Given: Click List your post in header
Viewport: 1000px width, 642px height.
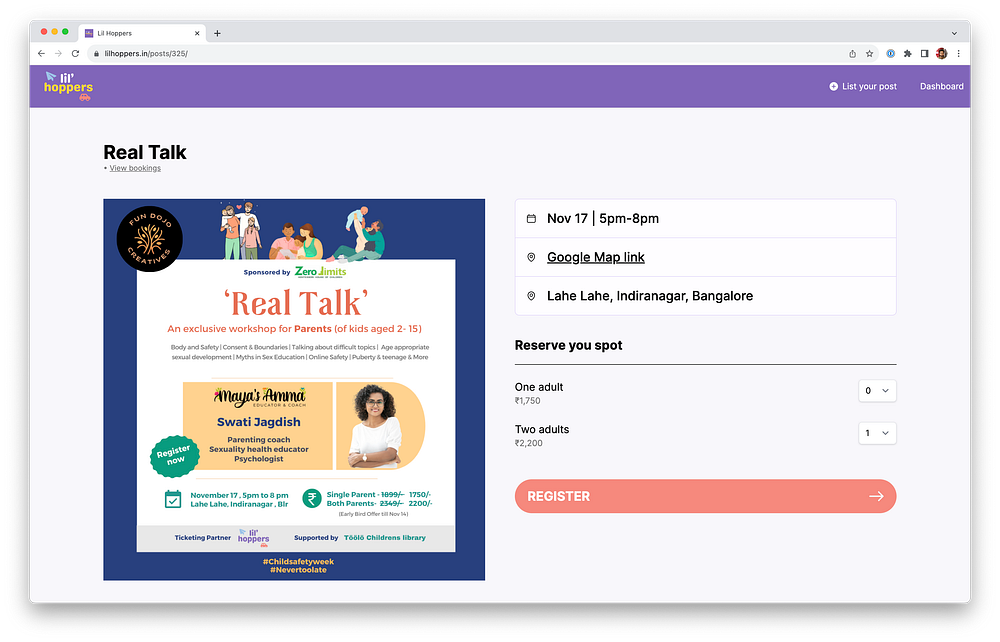Looking at the screenshot, I should [863, 87].
